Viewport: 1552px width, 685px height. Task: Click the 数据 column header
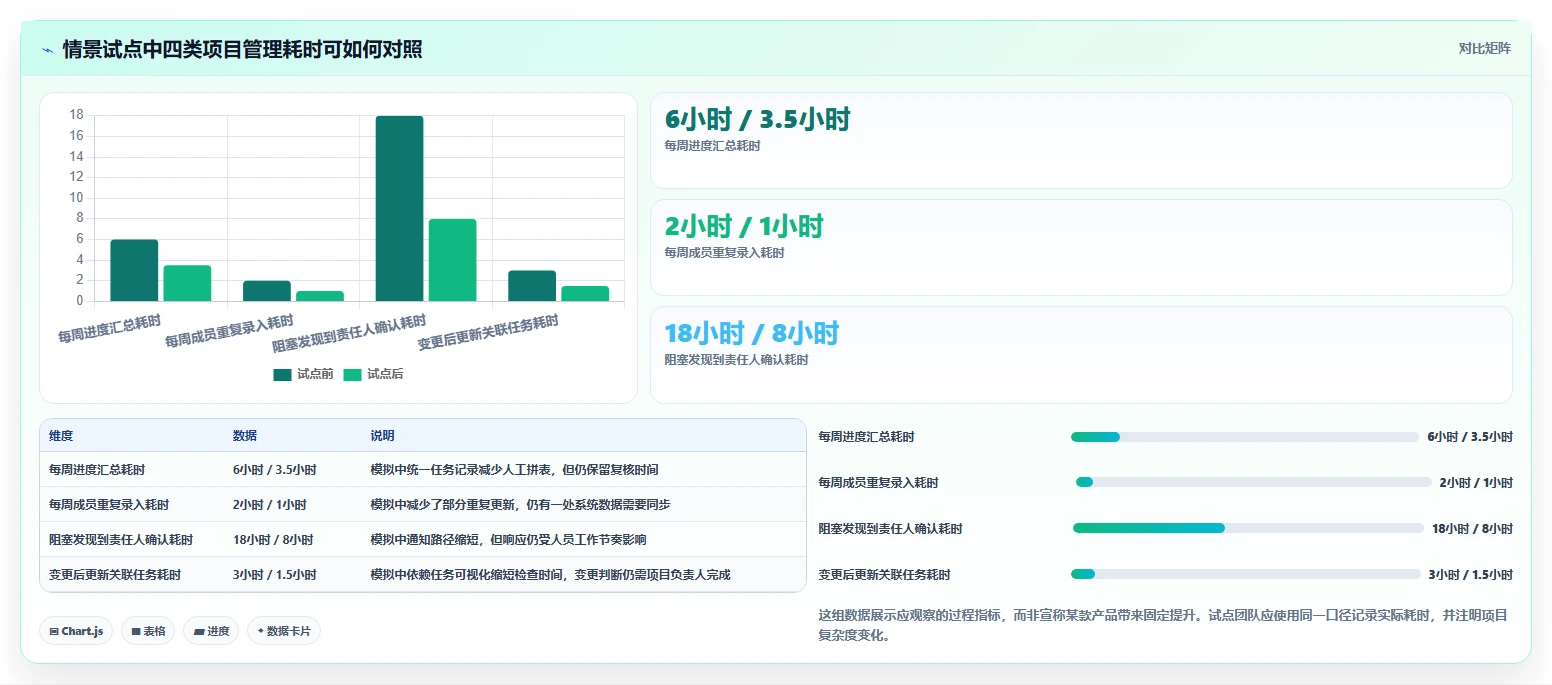[245, 436]
